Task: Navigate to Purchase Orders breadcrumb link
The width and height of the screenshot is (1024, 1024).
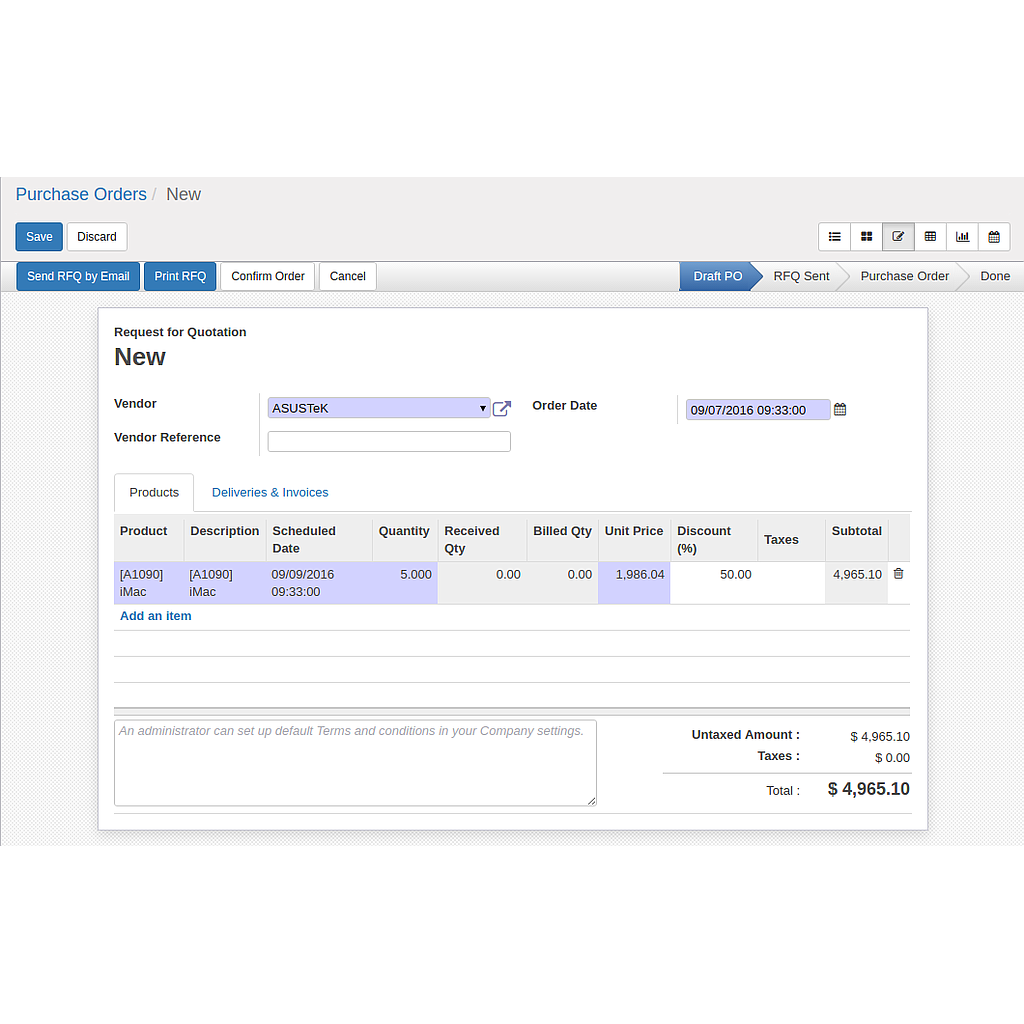Action: pos(81,194)
